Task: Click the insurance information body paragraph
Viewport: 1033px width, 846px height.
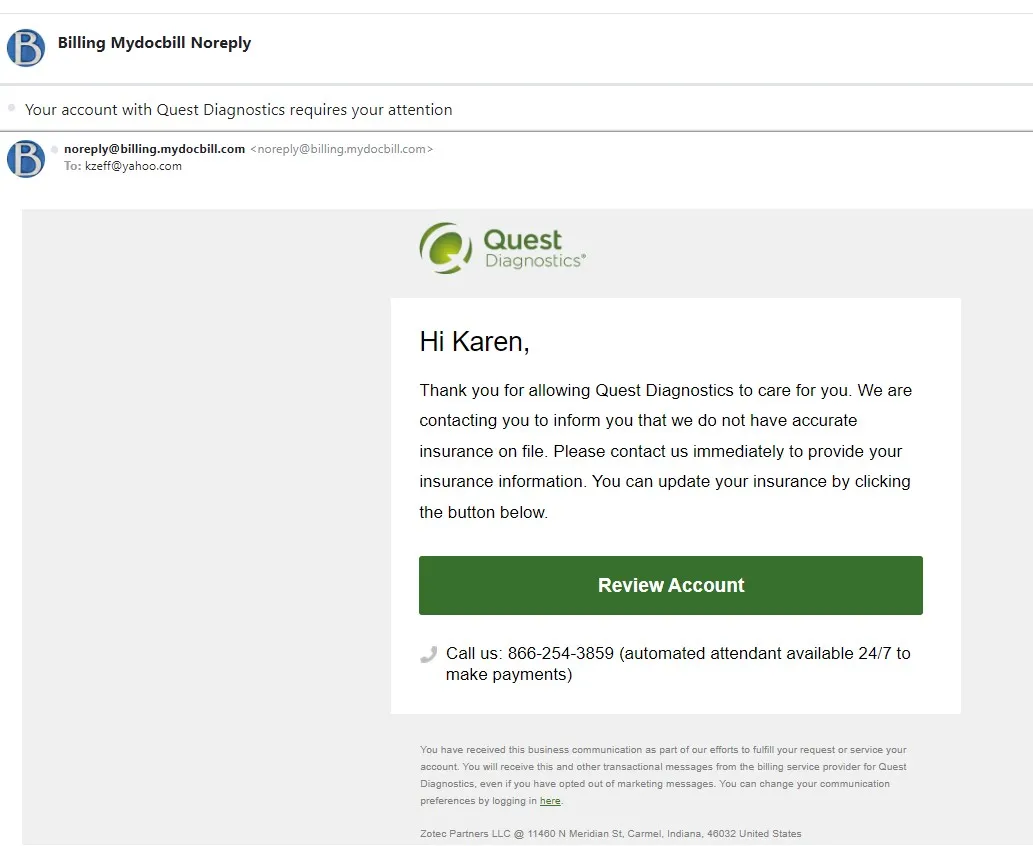Action: [x=665, y=451]
